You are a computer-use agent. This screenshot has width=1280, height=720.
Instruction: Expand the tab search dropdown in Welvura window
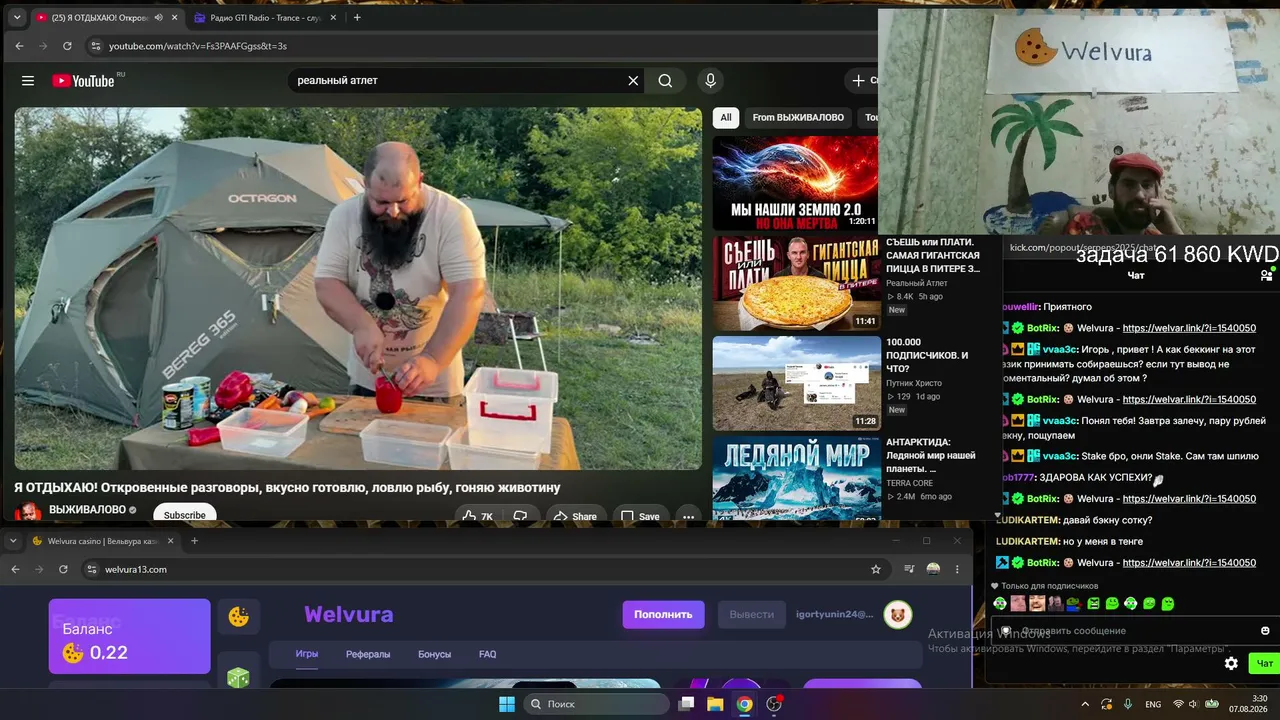click(x=12, y=541)
